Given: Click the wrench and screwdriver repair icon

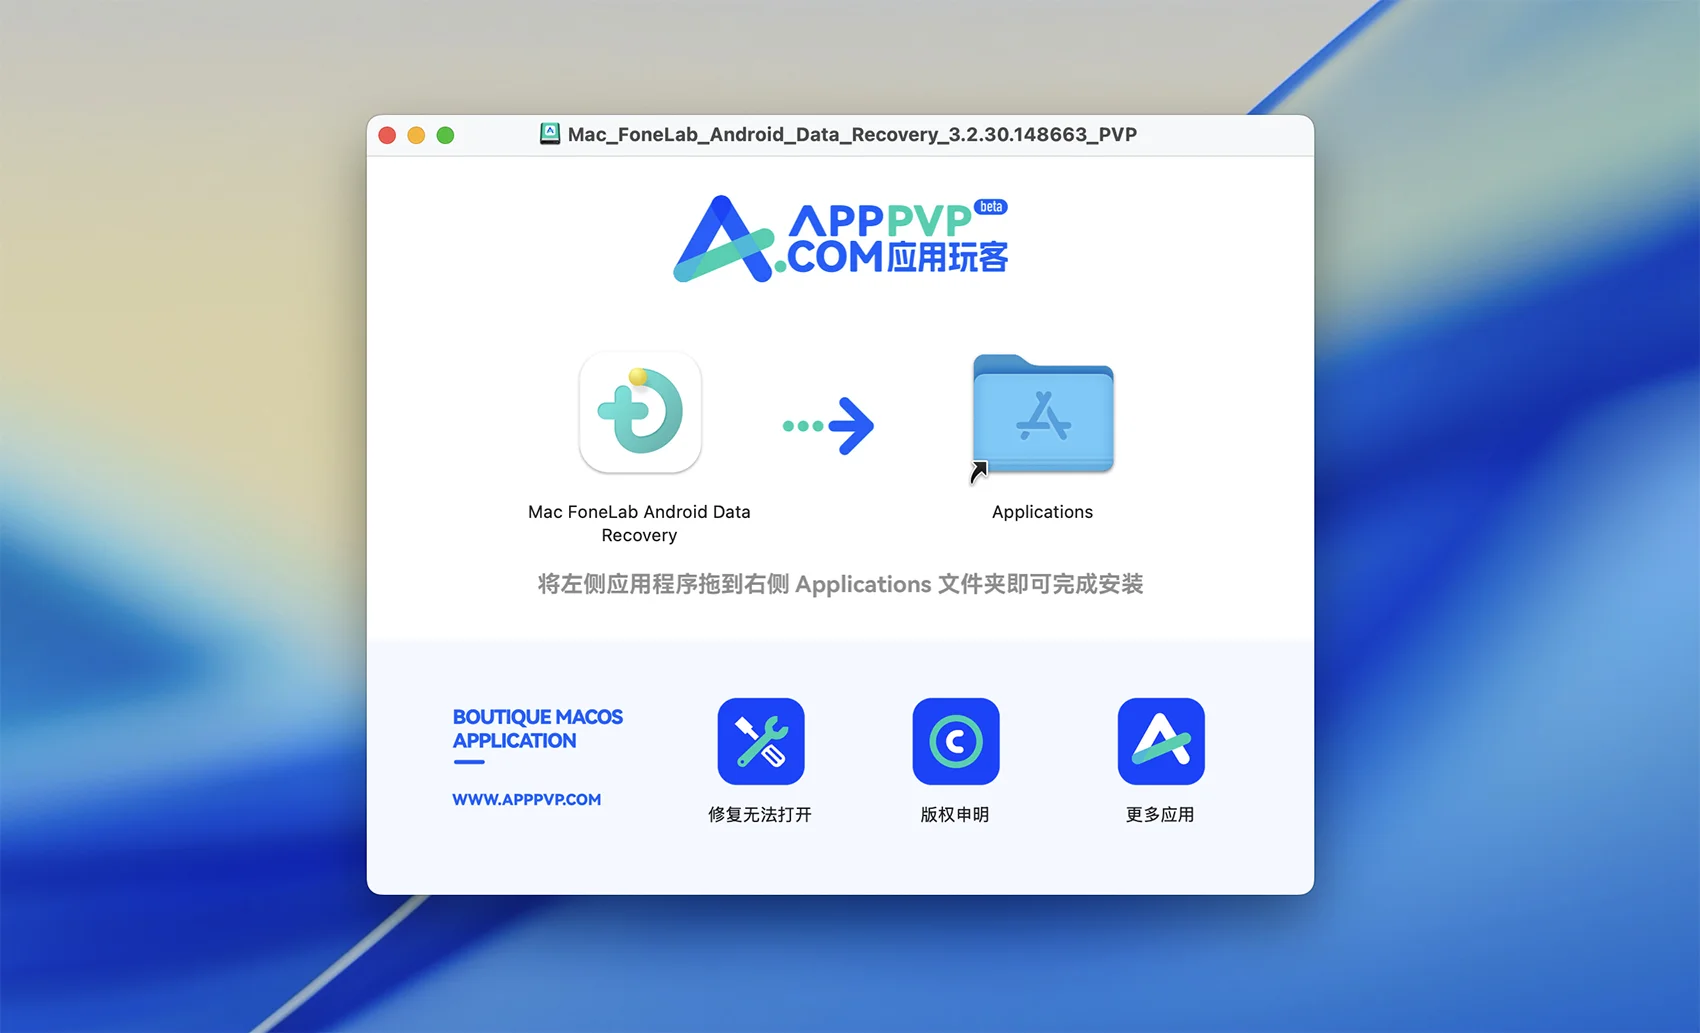Looking at the screenshot, I should (x=760, y=741).
